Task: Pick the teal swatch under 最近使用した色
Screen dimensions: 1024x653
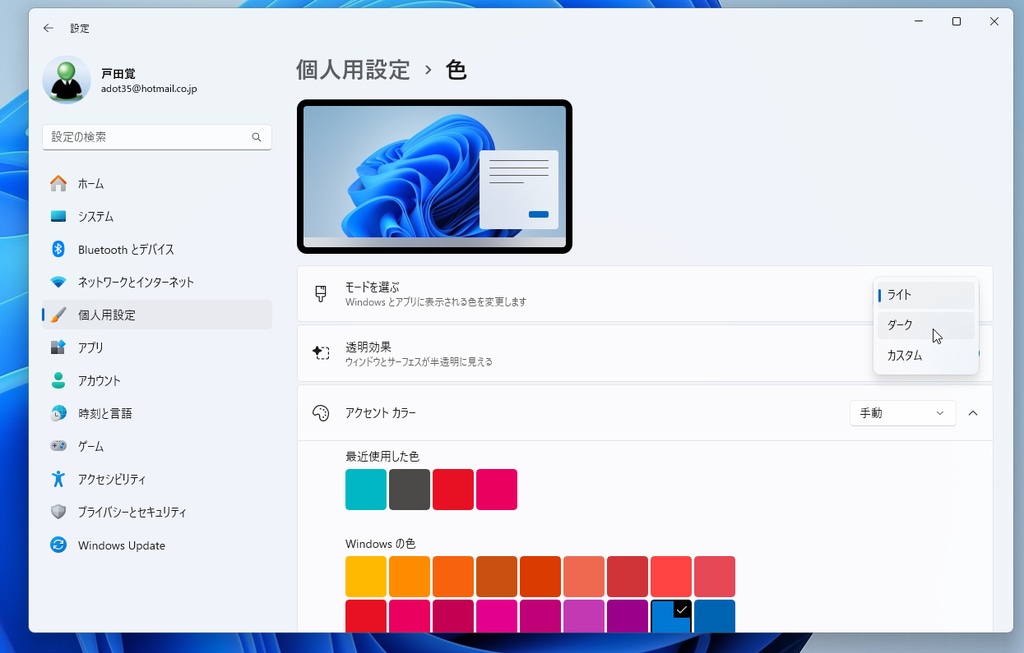Action: [x=366, y=489]
